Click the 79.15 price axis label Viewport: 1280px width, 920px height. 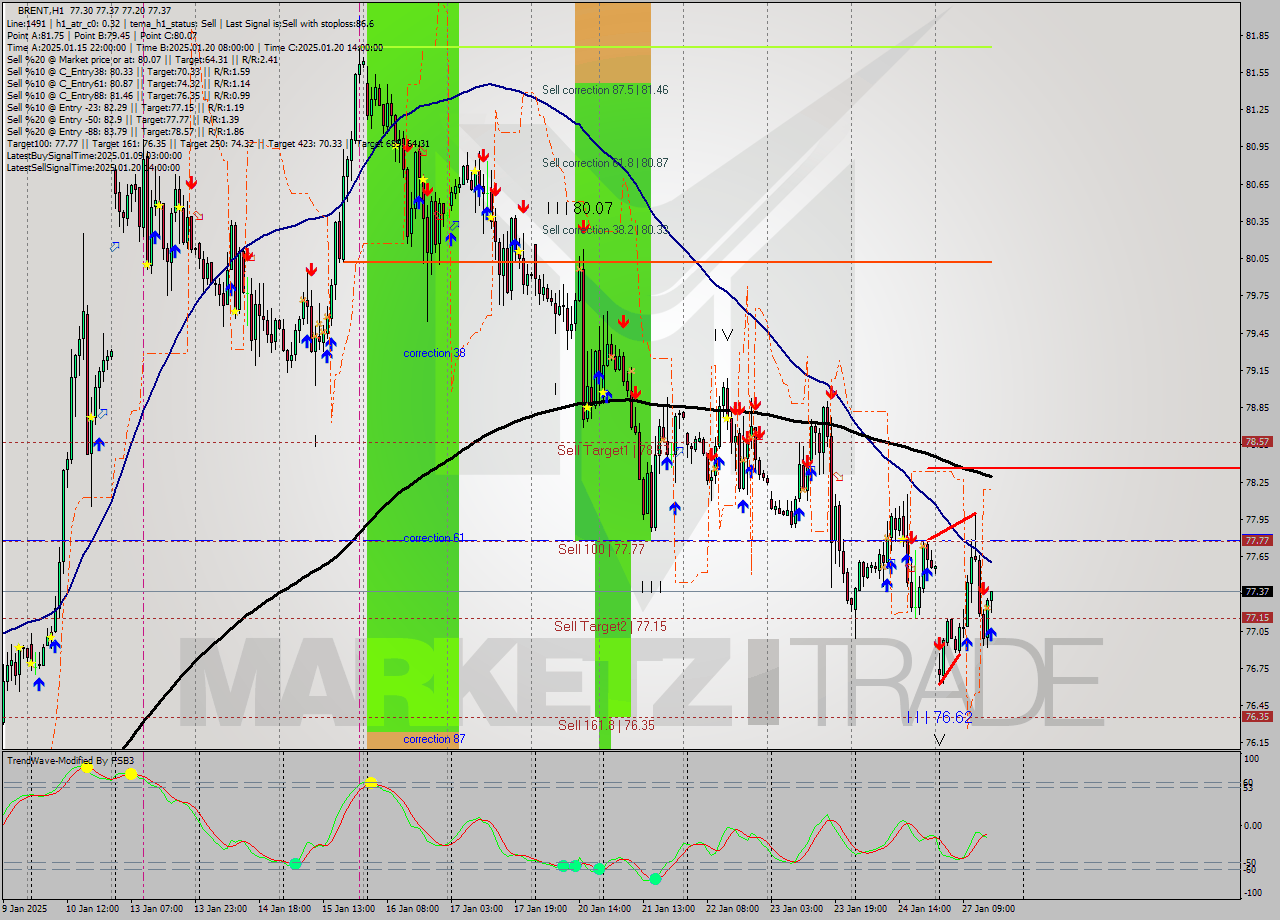[x=1257, y=371]
